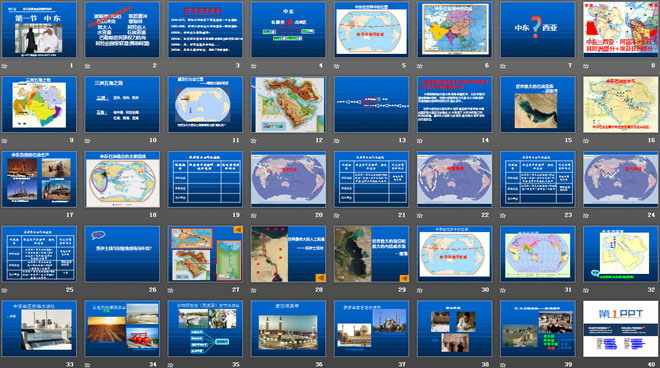
Task: Click the animation star below slide 1
Action: (x=4, y=66)
